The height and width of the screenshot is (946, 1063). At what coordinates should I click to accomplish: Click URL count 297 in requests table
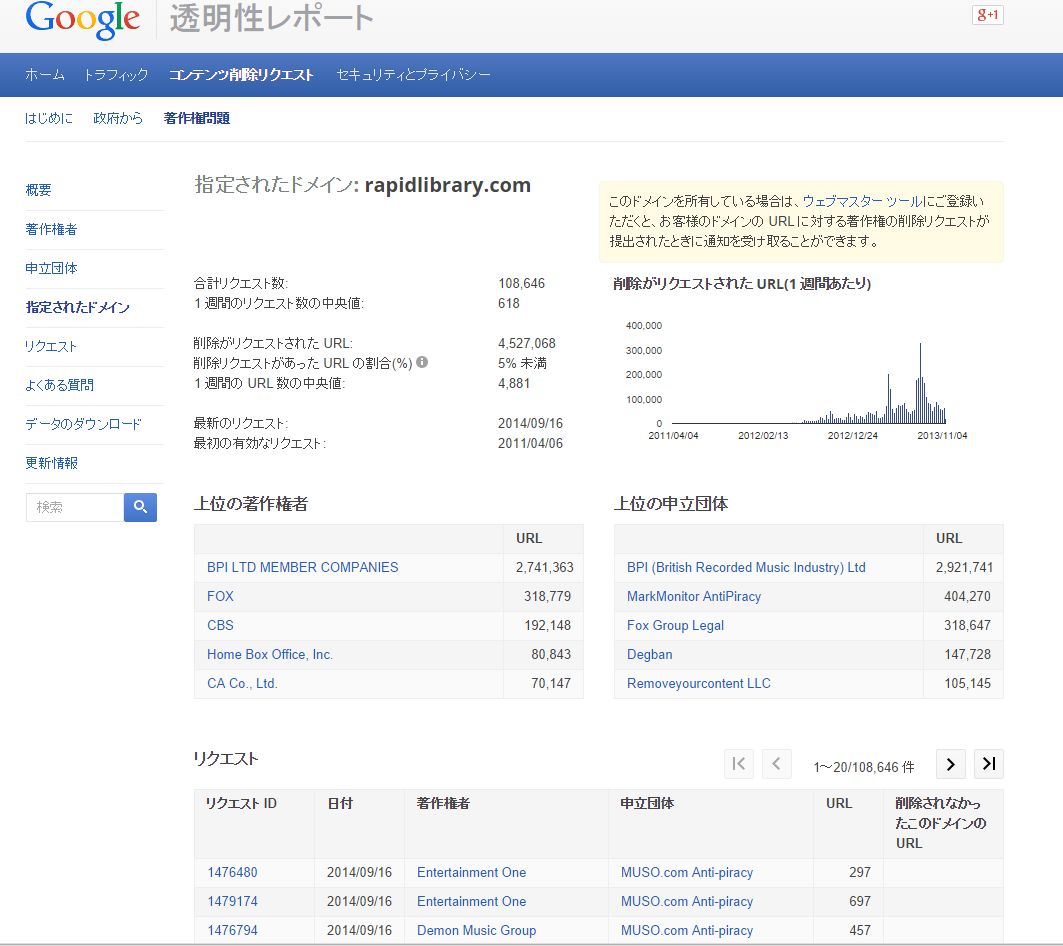(860, 872)
